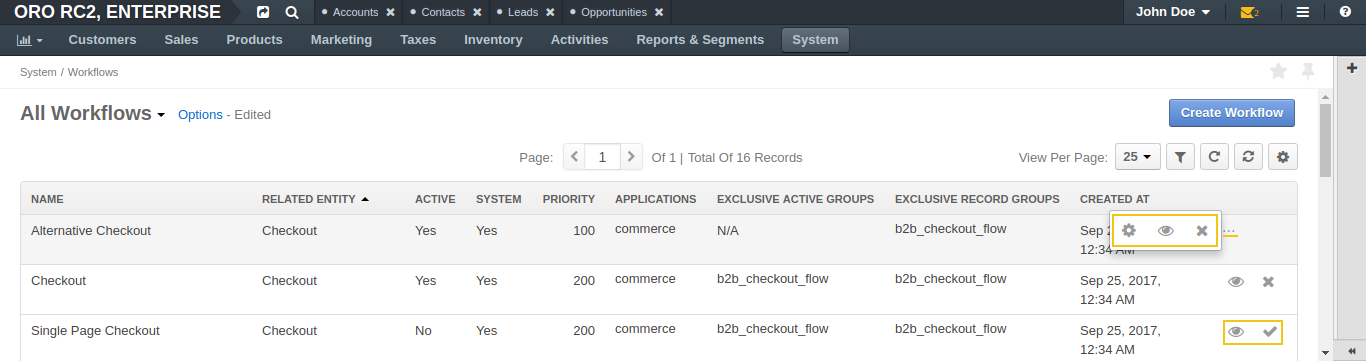Go to next page of records
Screen dimensions: 1366x361
630,157
